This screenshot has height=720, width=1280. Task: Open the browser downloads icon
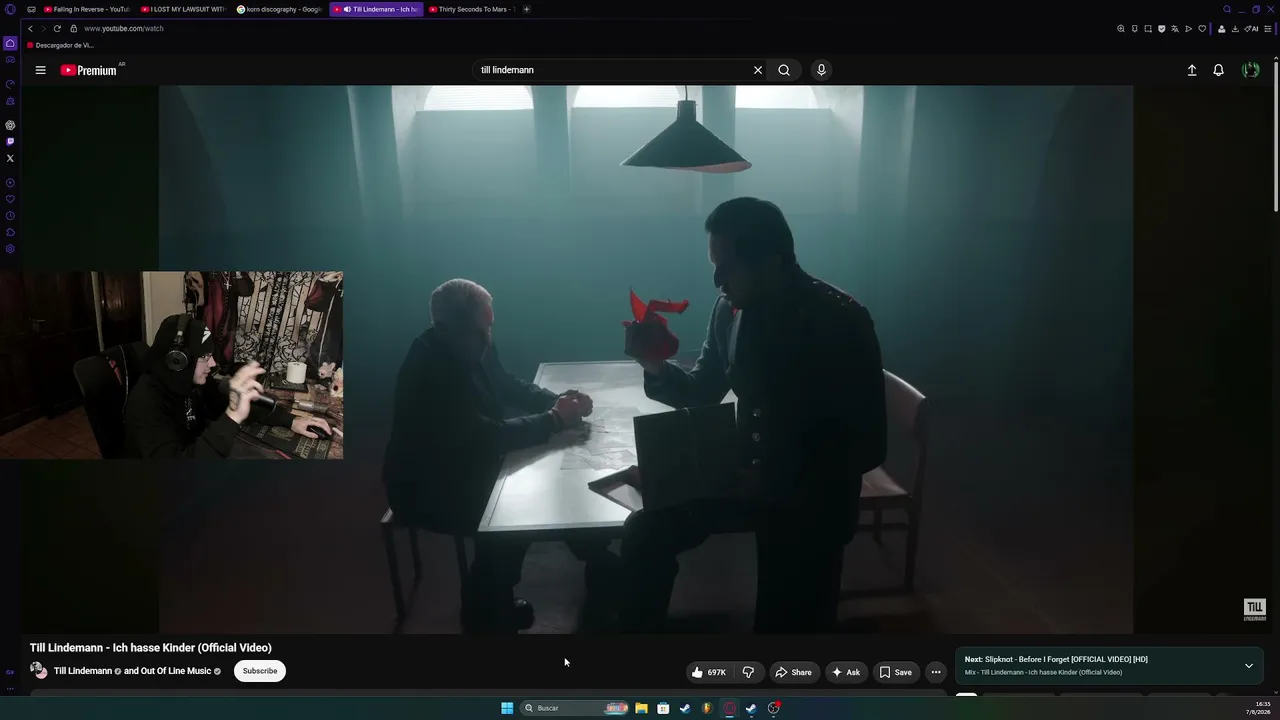(x=1236, y=28)
